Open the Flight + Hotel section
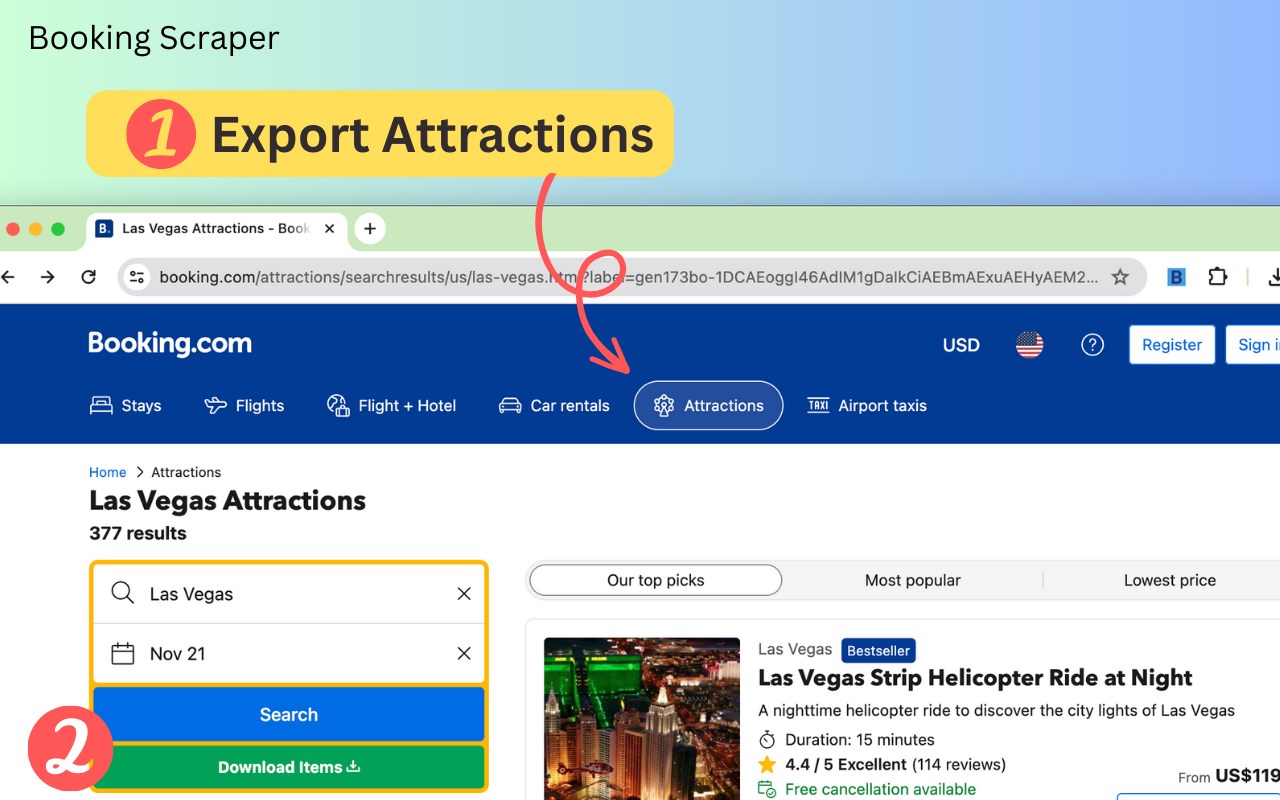The image size is (1280, 800). point(392,406)
